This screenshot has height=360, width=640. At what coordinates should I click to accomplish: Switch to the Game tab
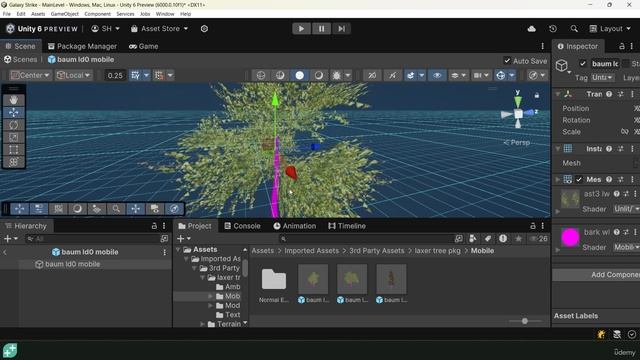[x=144, y=46]
